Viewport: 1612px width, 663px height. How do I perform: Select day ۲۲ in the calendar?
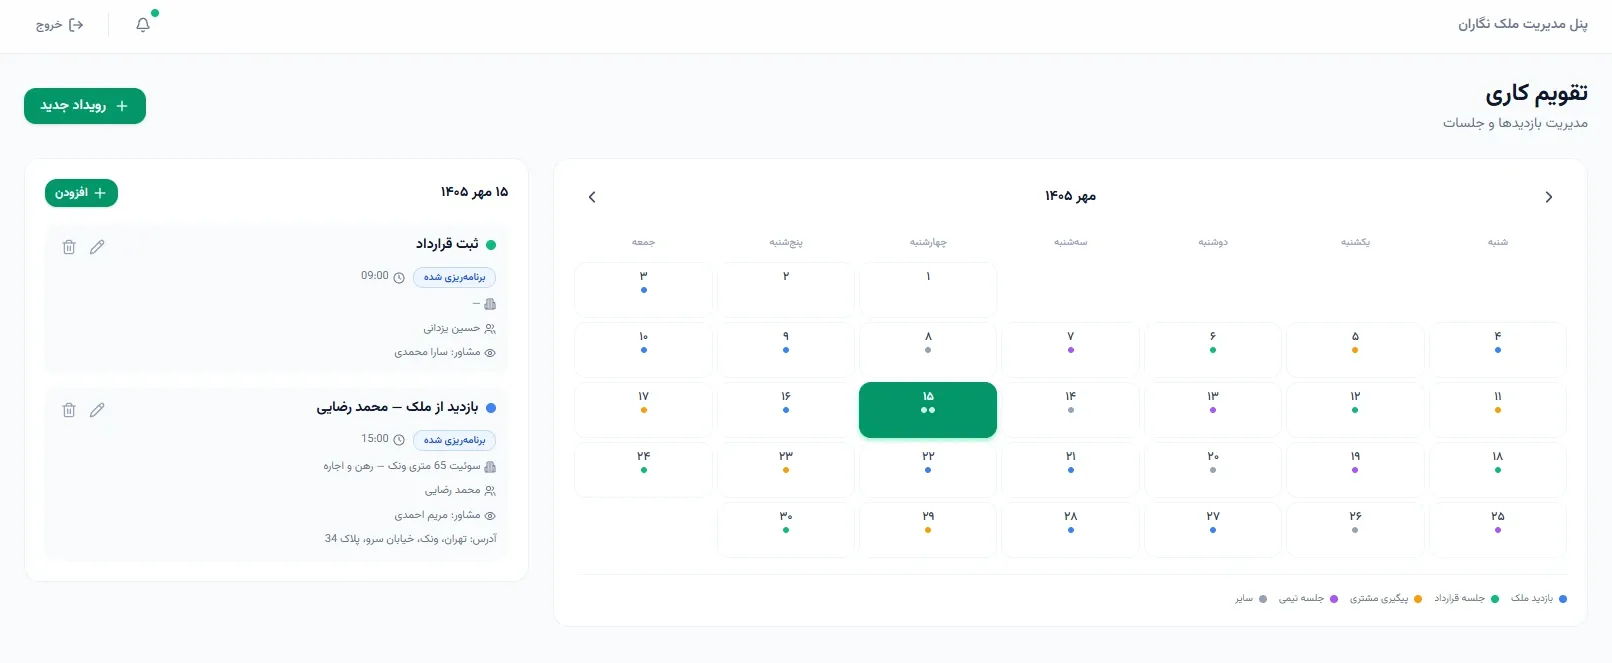(928, 470)
